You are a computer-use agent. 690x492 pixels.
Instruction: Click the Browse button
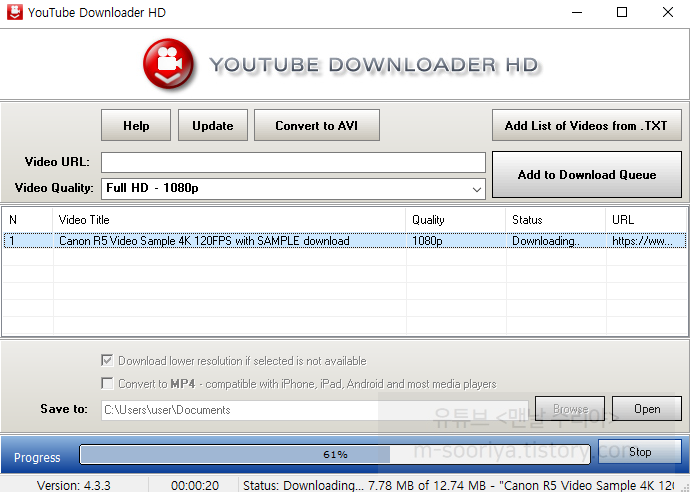pyautogui.click(x=570, y=409)
